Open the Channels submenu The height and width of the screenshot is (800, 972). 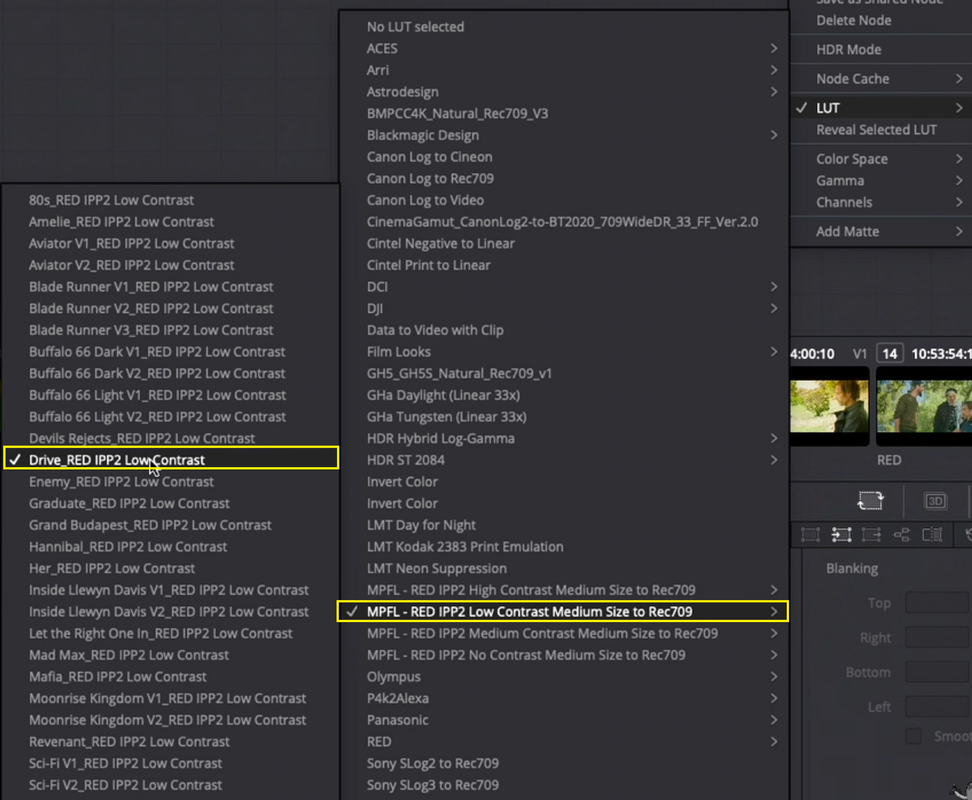coord(881,202)
